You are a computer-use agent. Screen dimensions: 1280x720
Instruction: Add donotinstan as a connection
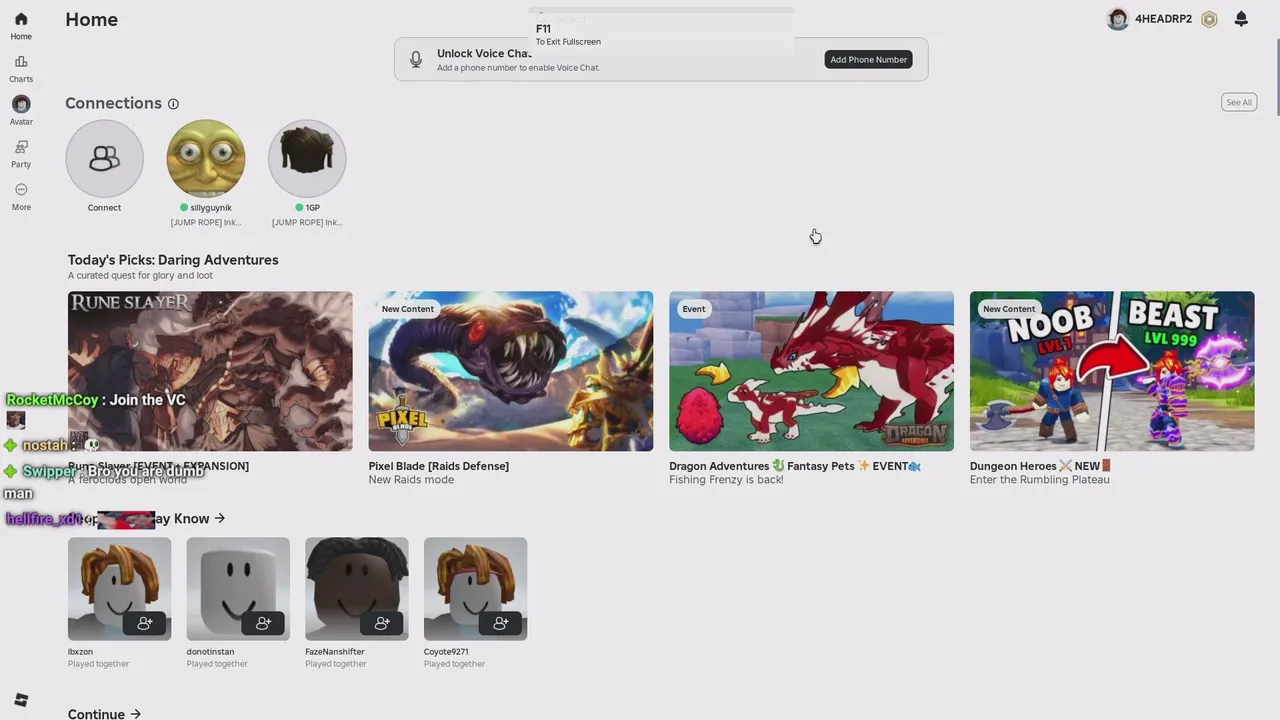[x=263, y=623]
